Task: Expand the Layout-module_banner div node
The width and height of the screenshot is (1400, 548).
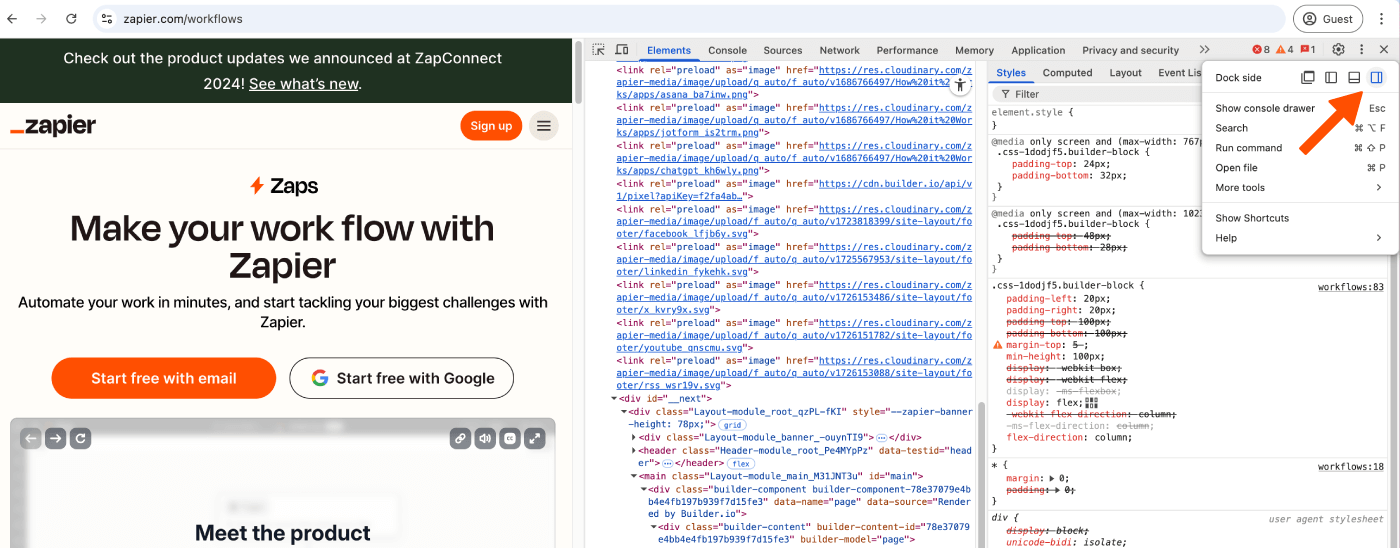Action: (x=634, y=437)
